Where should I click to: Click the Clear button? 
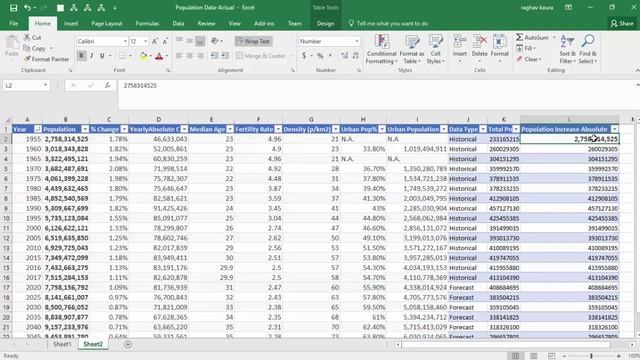coord(529,59)
